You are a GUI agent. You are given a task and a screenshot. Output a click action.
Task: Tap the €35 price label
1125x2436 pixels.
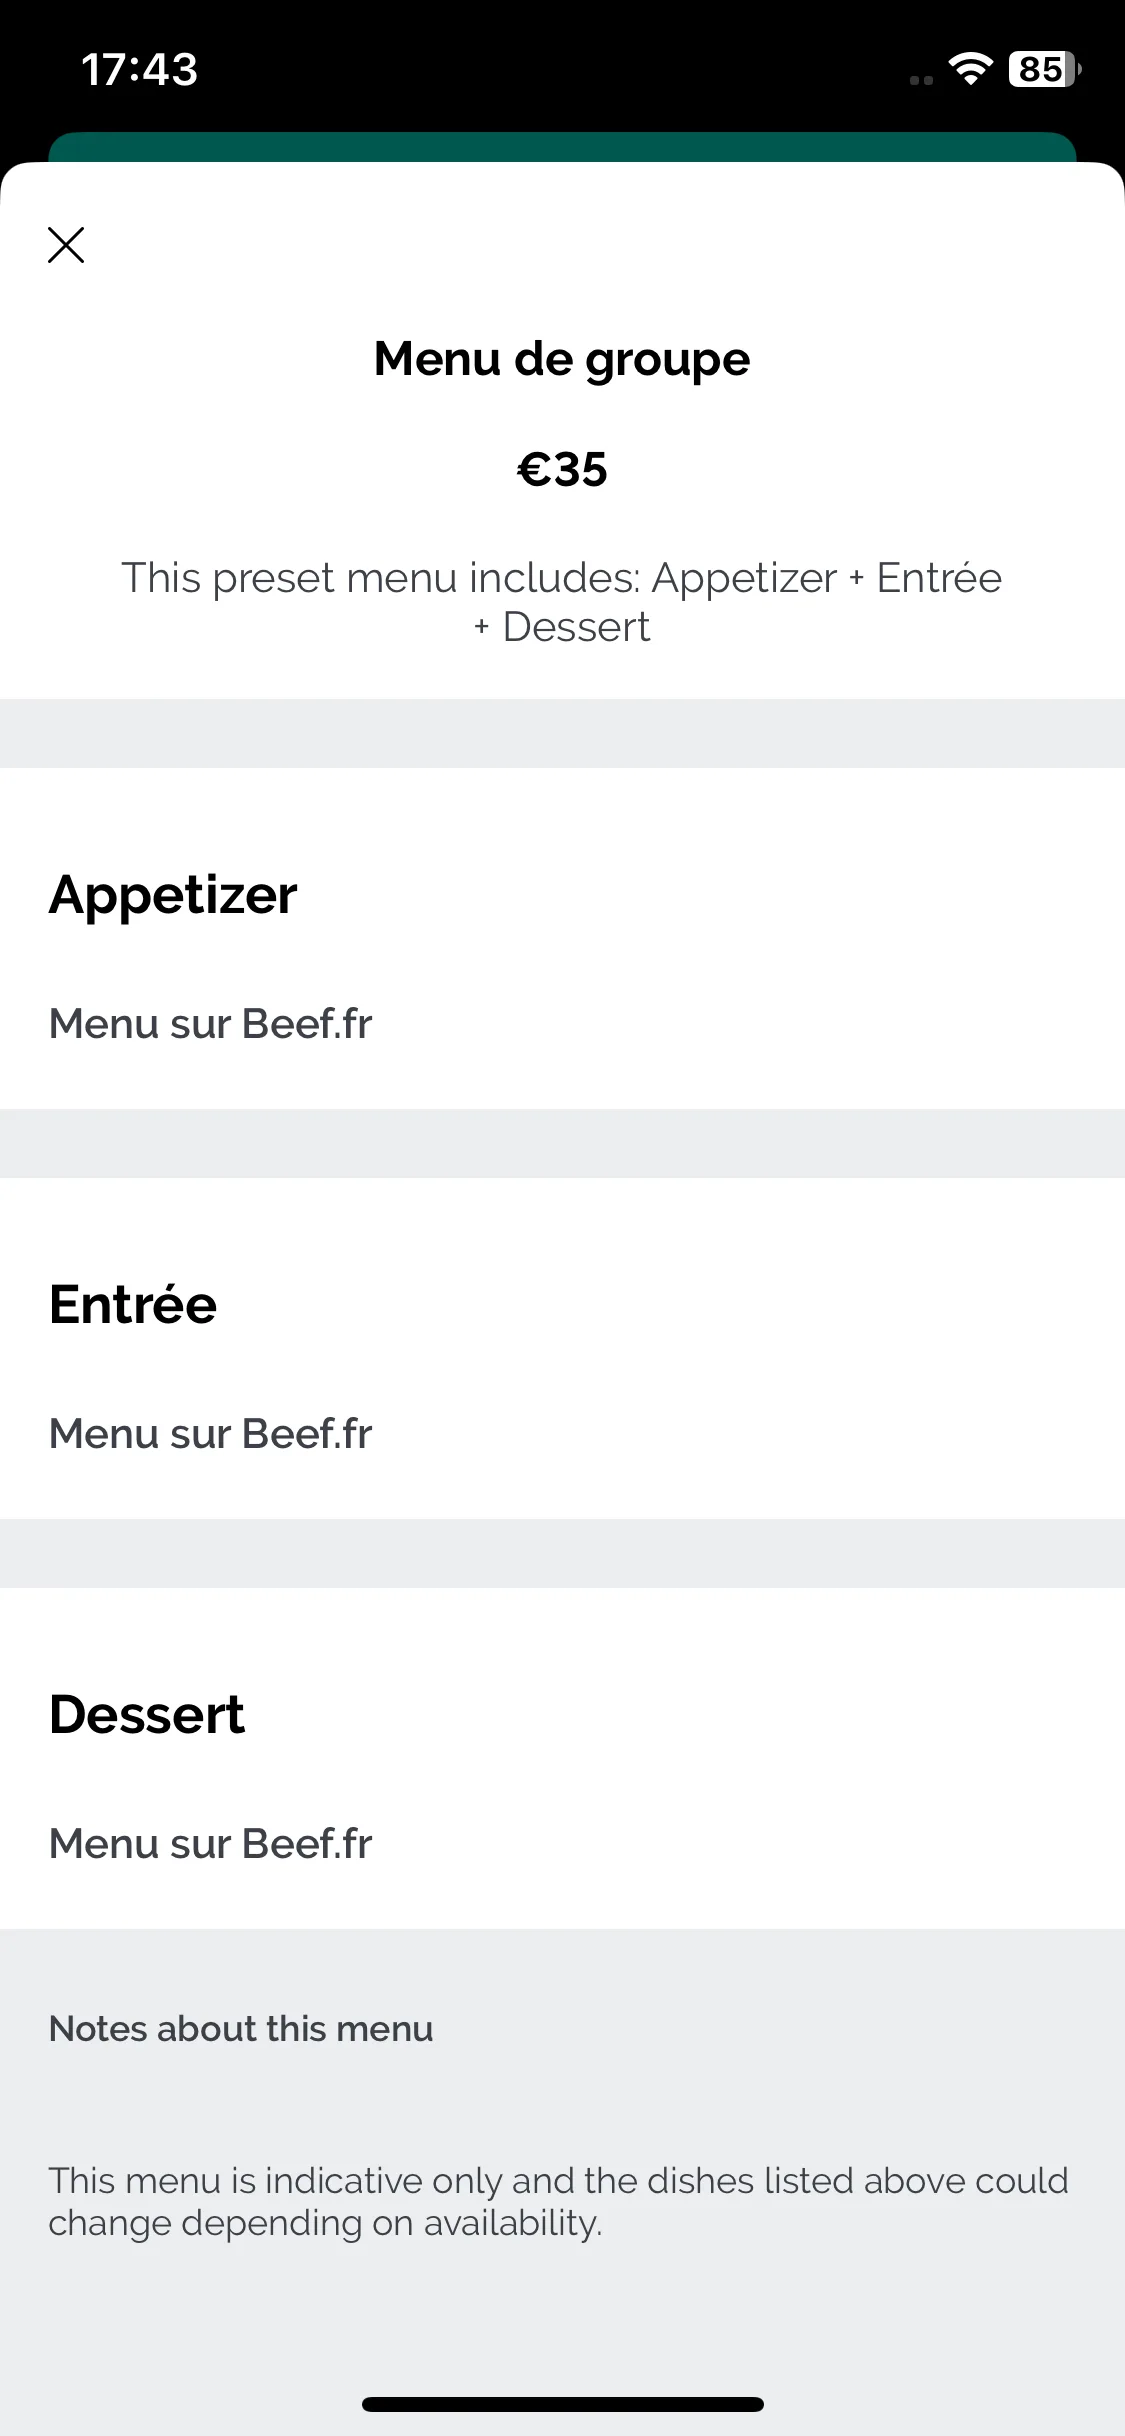562,469
